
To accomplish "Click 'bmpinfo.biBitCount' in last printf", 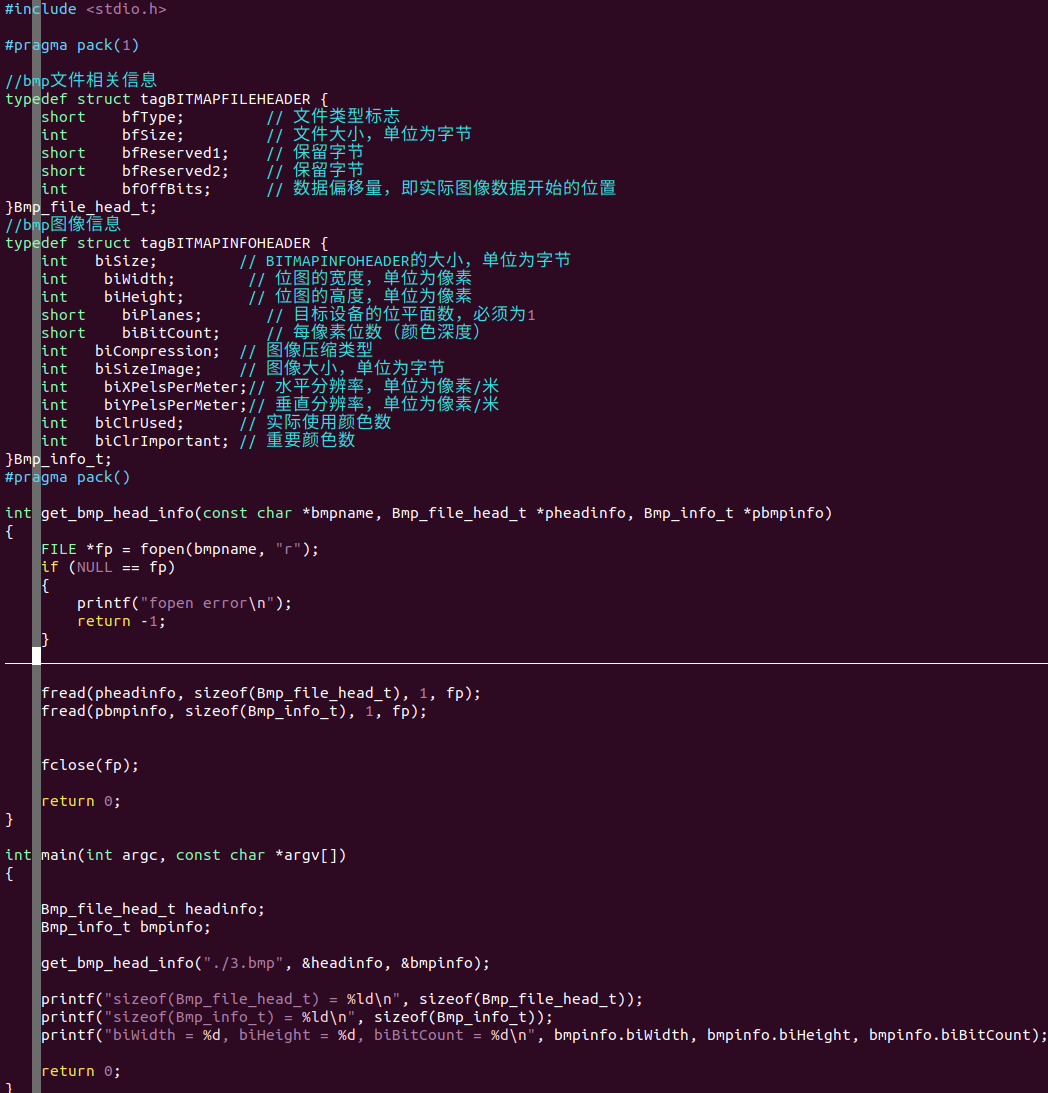I will (949, 1035).
